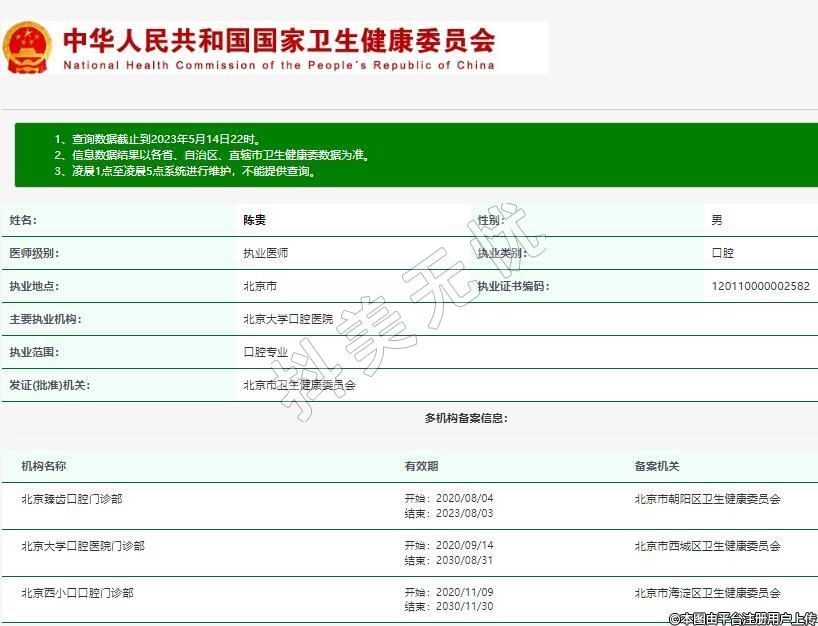Click the 执业地点 value 北京市

[x=260, y=286]
